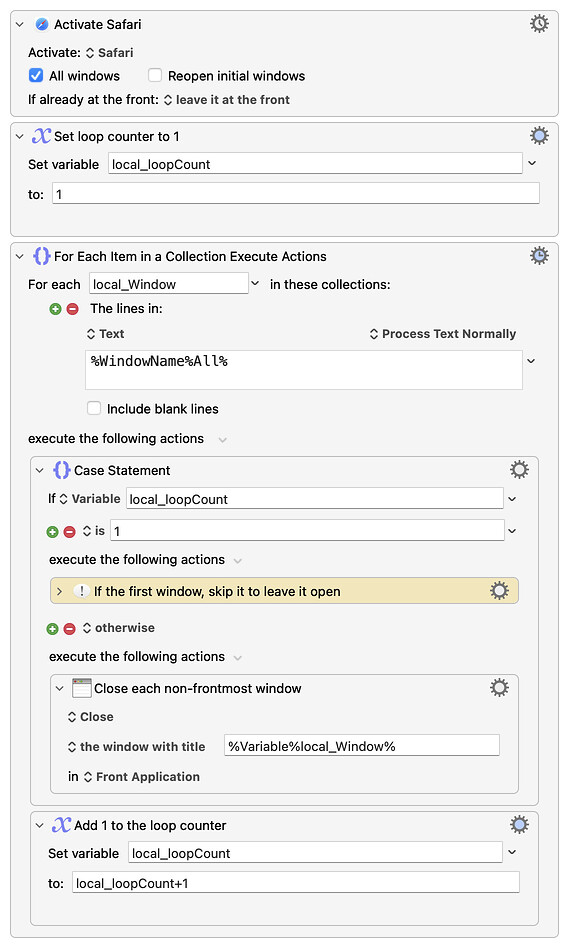Click Set variable field in Add 1 action
Image resolution: width=569 pixels, height=948 pixels.
315,852
